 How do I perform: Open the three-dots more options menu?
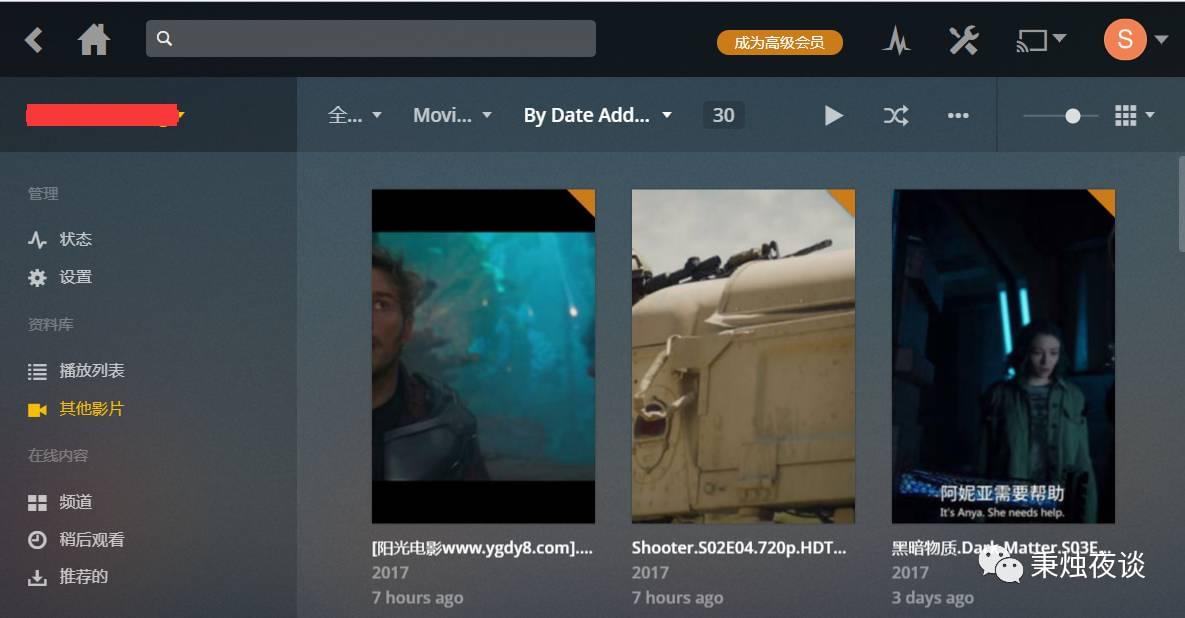pos(958,116)
